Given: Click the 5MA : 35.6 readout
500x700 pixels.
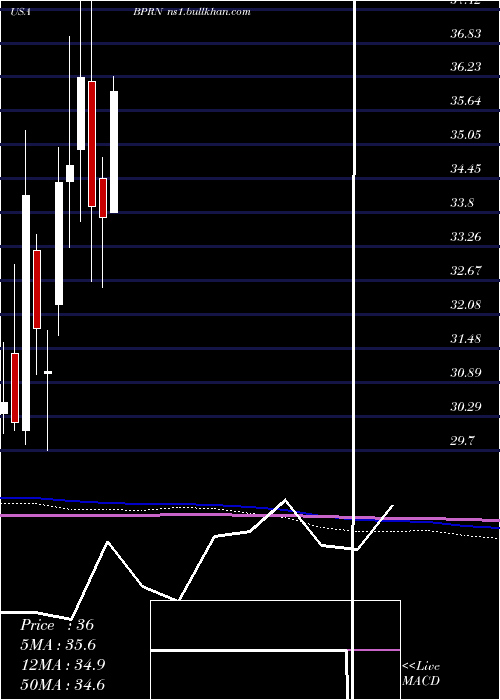Looking at the screenshot, I should 58,645.
